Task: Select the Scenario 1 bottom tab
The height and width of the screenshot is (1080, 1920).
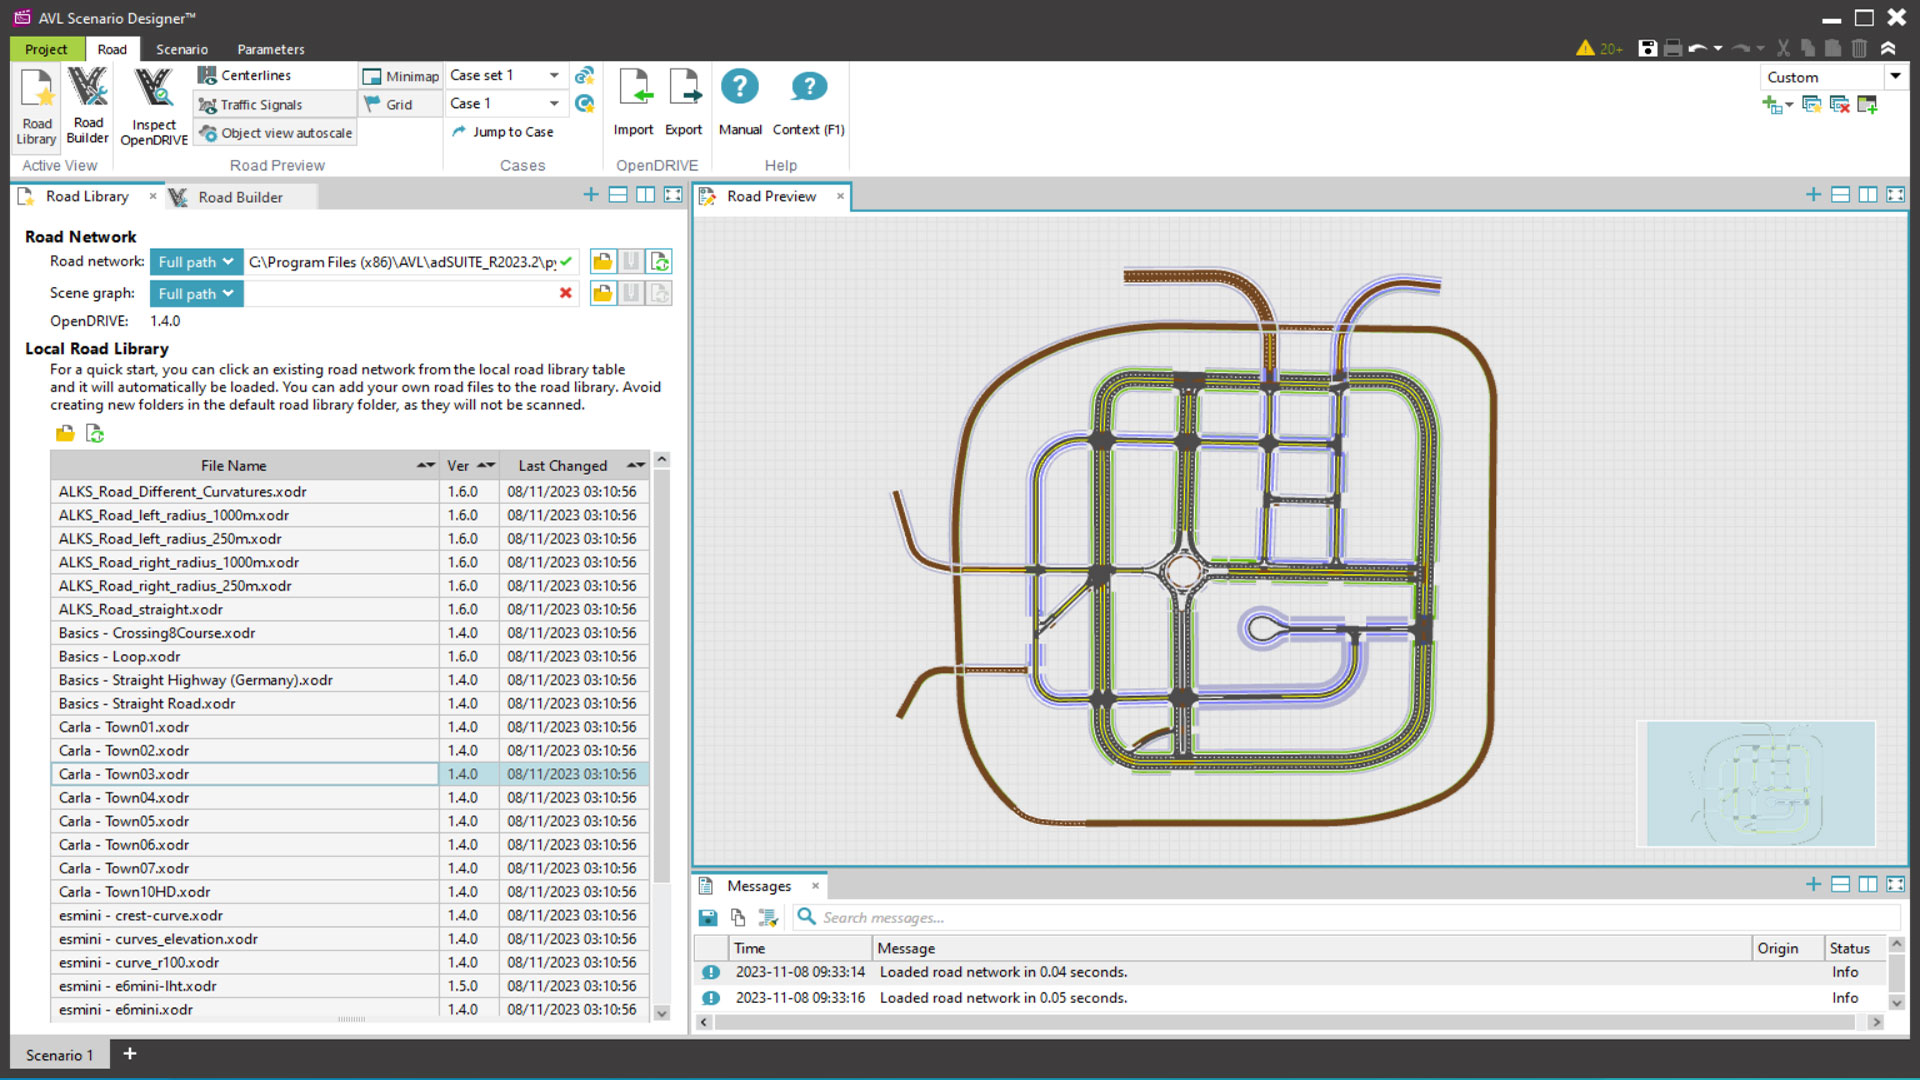Action: pos(59,1055)
